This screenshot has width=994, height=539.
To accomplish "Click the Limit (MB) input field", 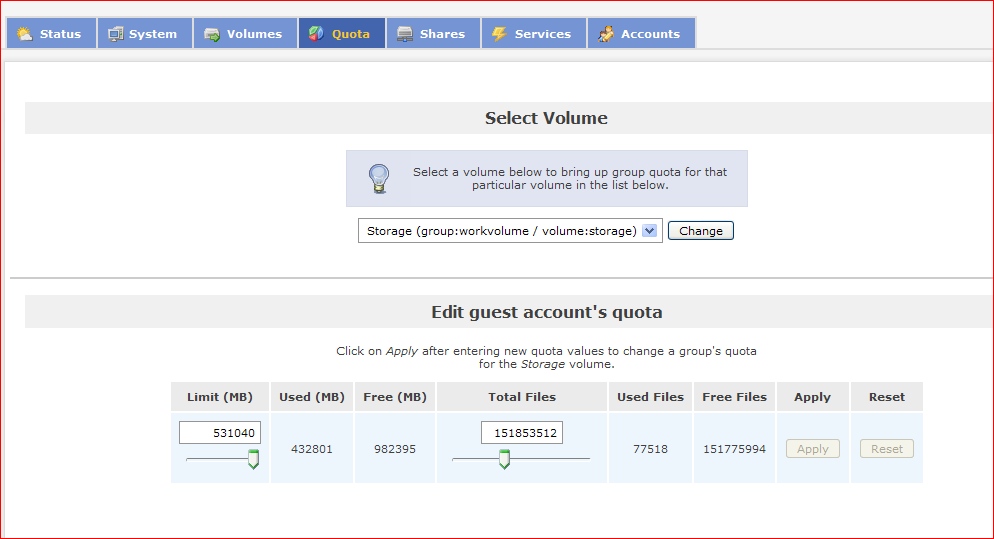I will (x=220, y=432).
